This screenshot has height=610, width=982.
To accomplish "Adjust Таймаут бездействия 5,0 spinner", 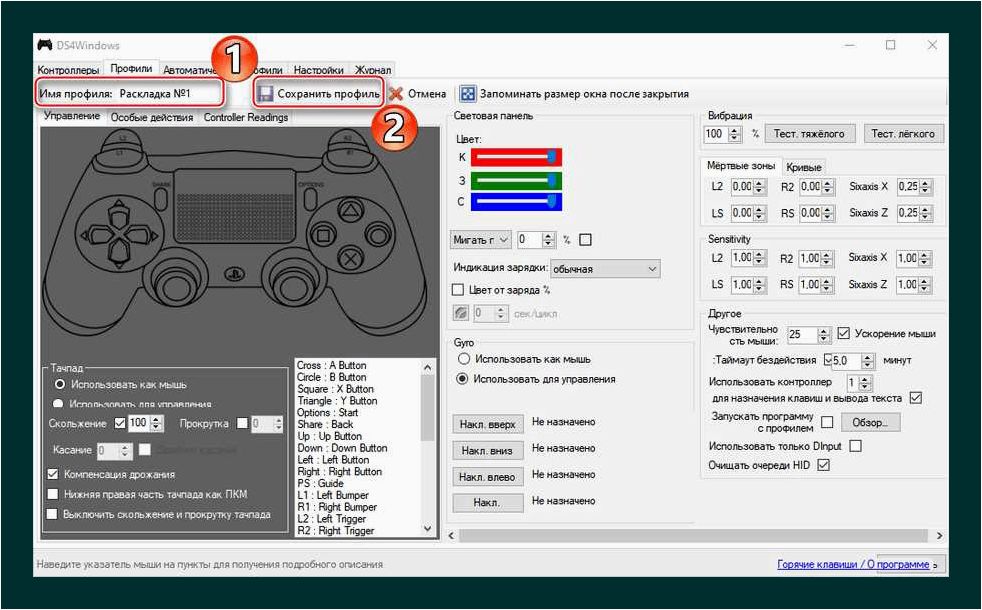I will pyautogui.click(x=867, y=361).
